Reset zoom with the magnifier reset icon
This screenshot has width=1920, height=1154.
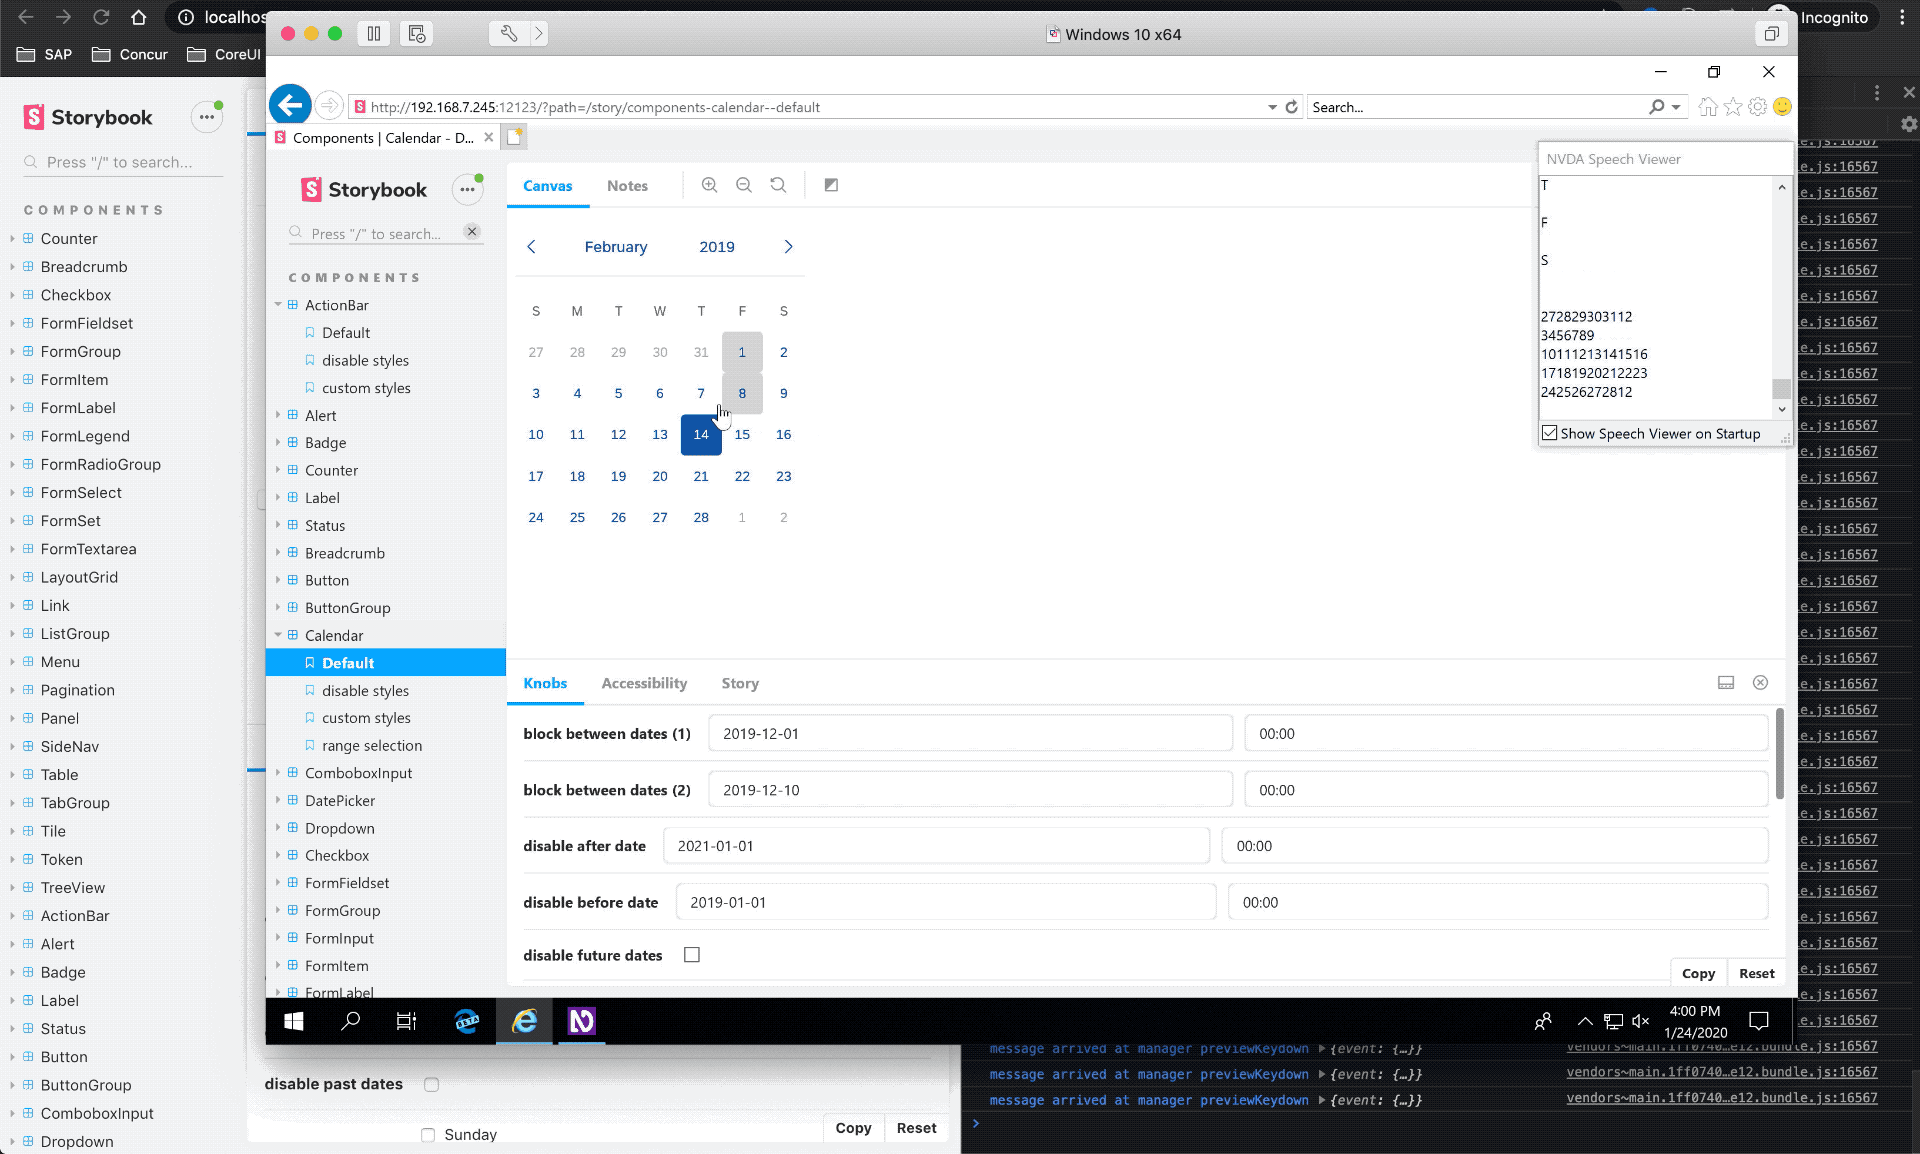[778, 185]
